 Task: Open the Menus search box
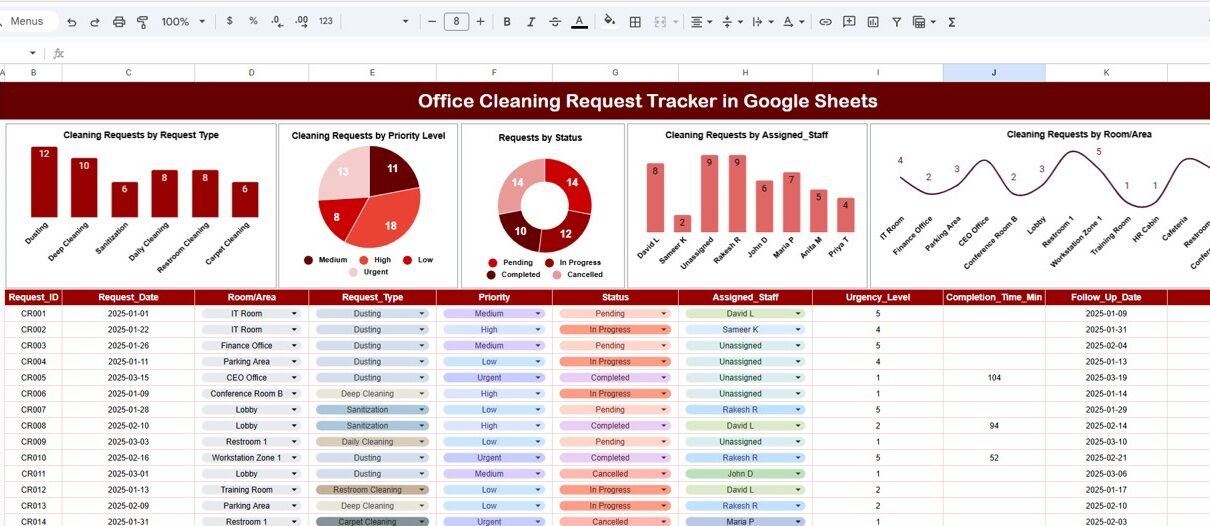click(30, 21)
